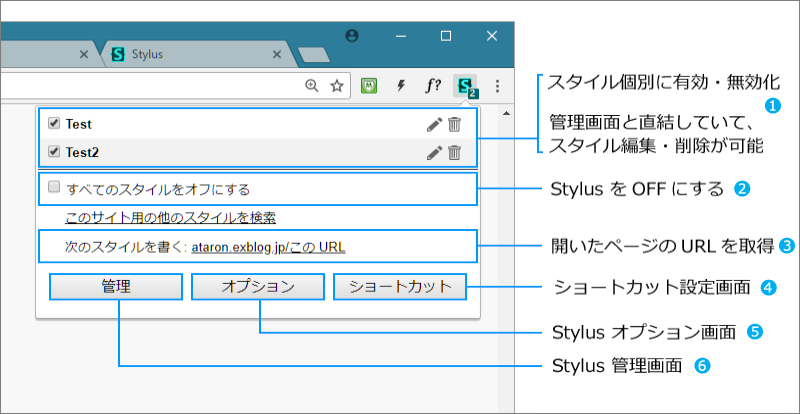Click the この URL link
The image size is (800, 414).
(x=316, y=248)
